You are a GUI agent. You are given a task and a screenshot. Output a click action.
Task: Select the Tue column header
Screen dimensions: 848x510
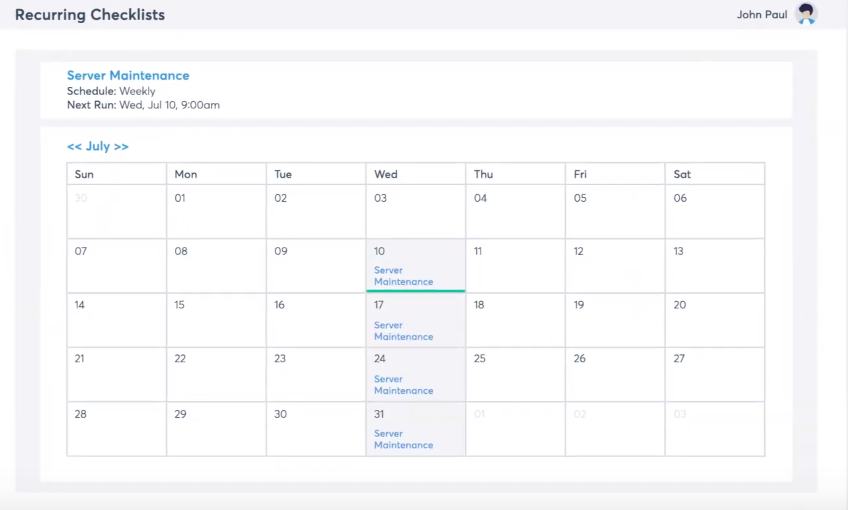pyautogui.click(x=316, y=174)
